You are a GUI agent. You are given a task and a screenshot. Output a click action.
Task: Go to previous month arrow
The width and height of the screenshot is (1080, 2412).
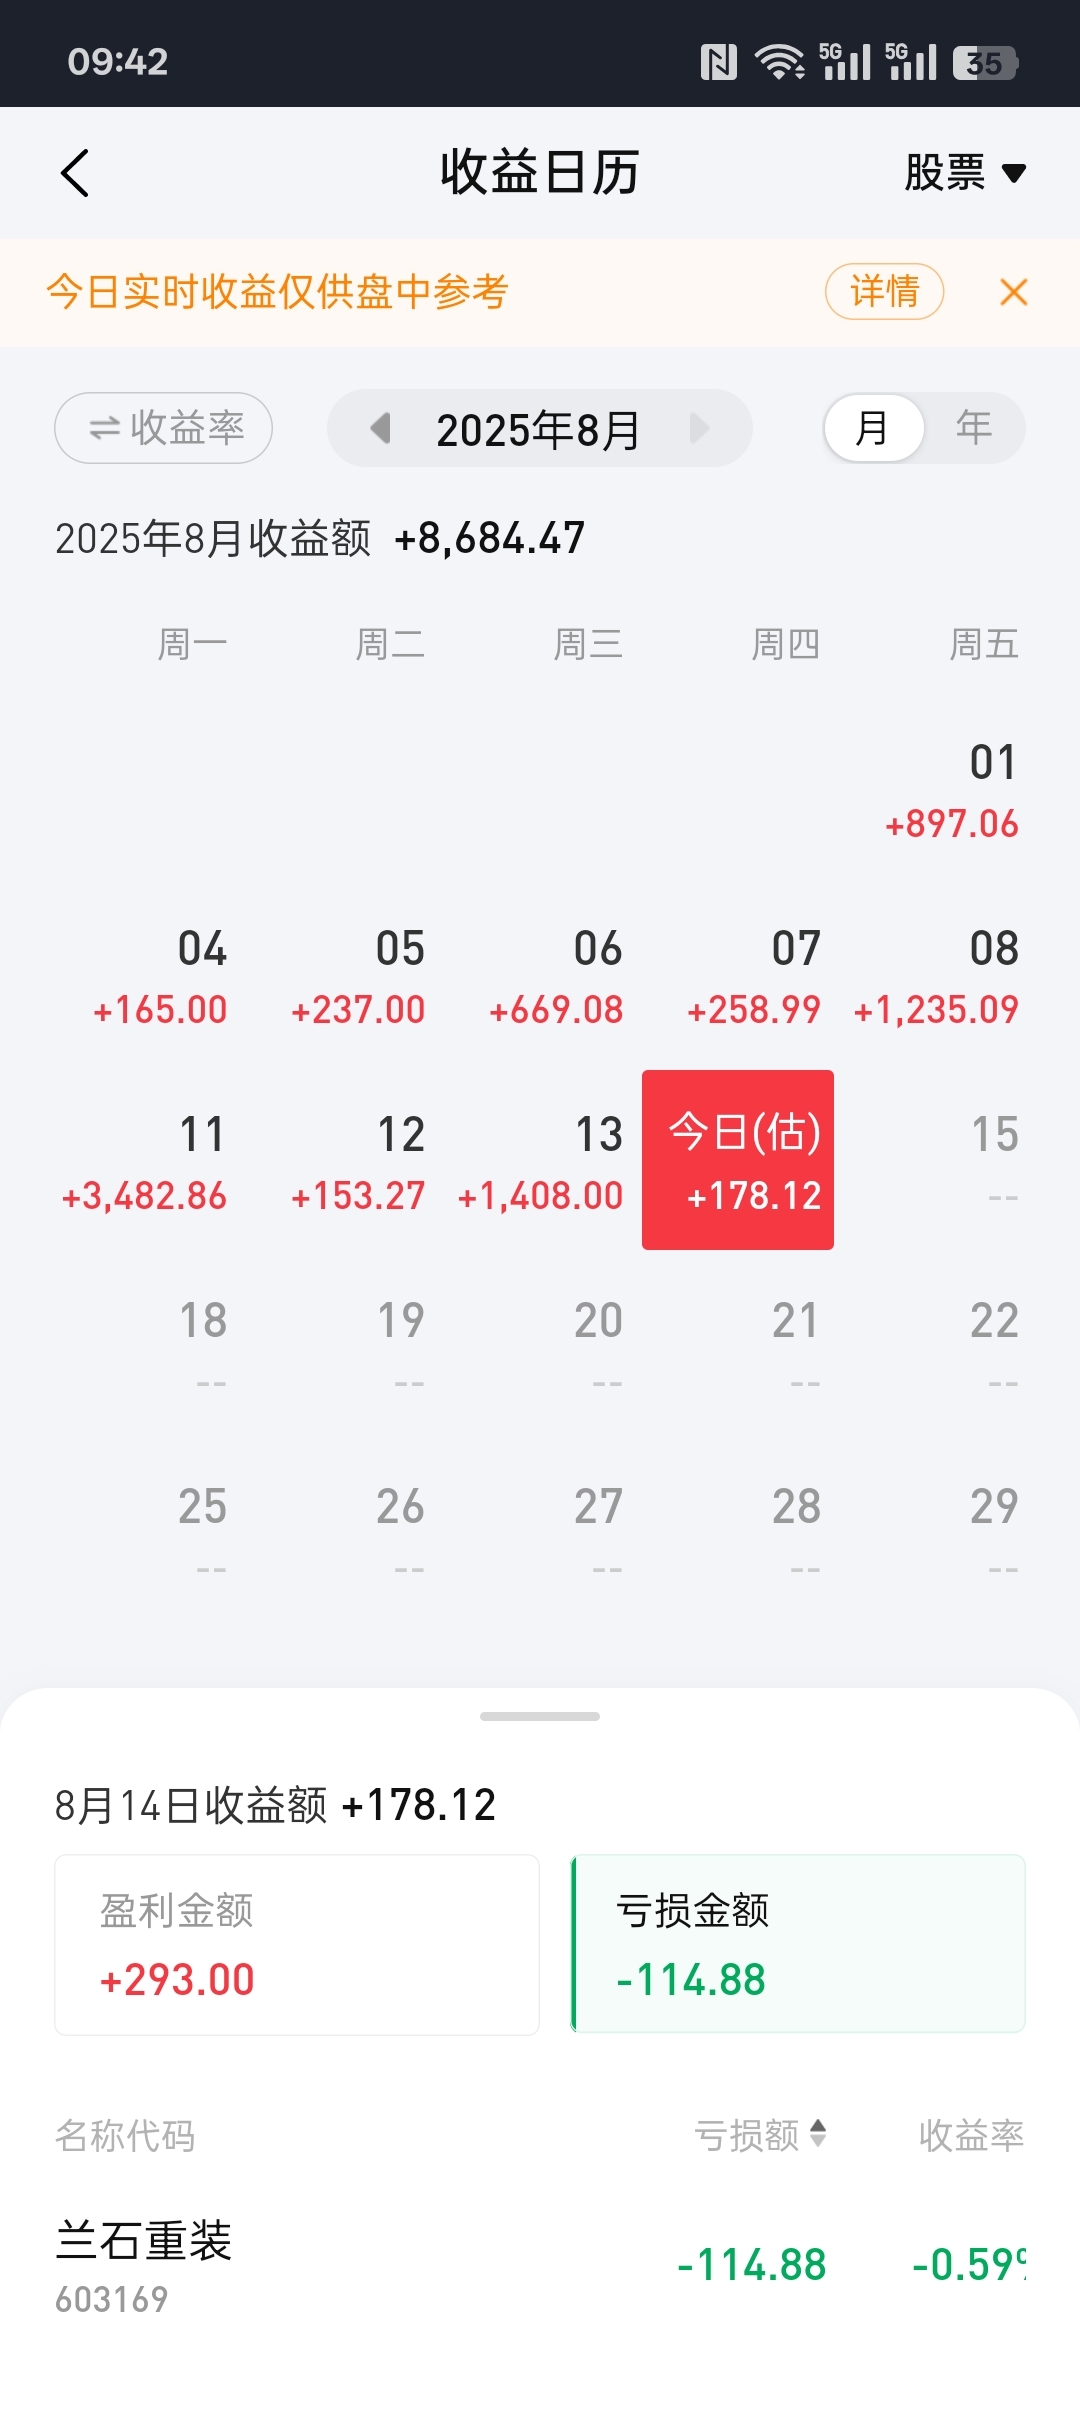point(380,428)
